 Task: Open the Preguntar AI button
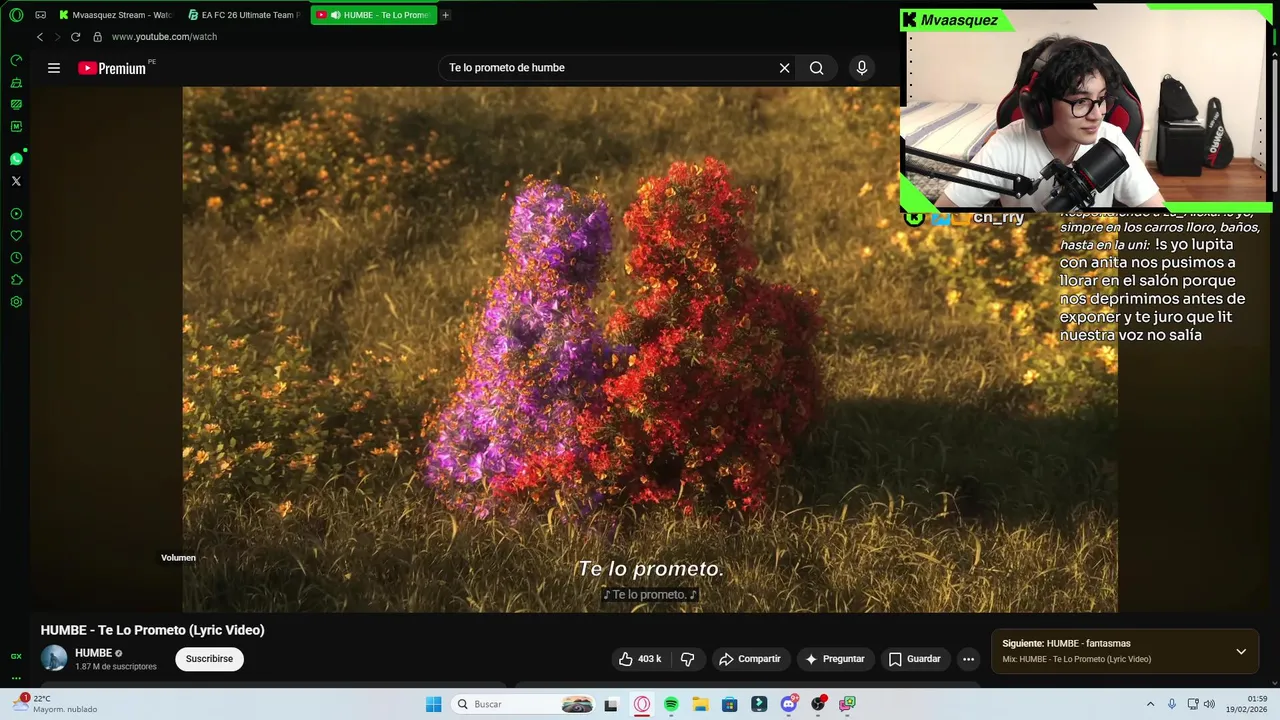coord(835,659)
